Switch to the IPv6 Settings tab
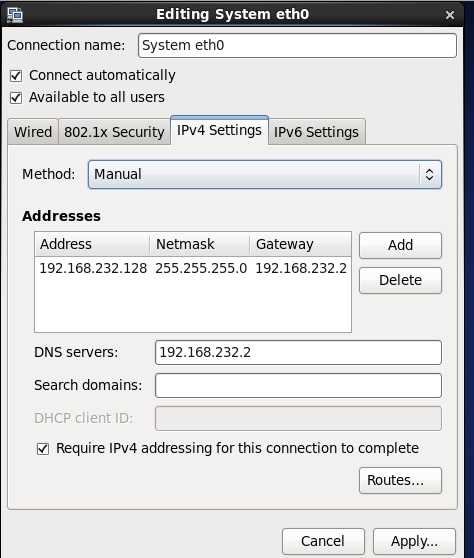Screen dimensions: 474x558 [316, 132]
